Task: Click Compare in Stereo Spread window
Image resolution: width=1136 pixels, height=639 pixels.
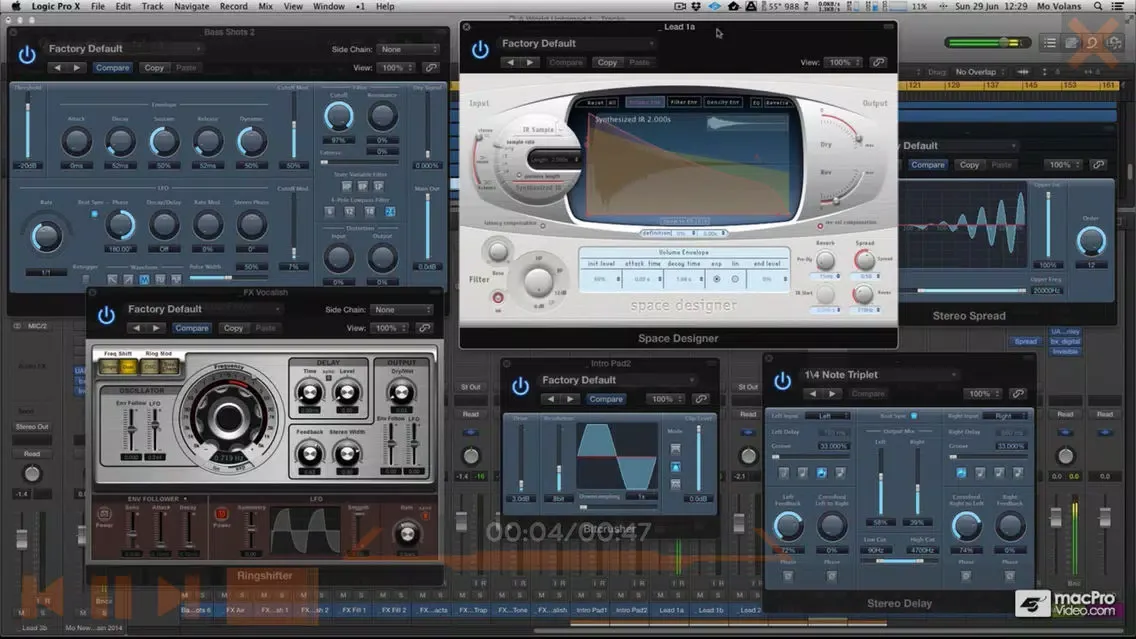Action: coord(927,165)
